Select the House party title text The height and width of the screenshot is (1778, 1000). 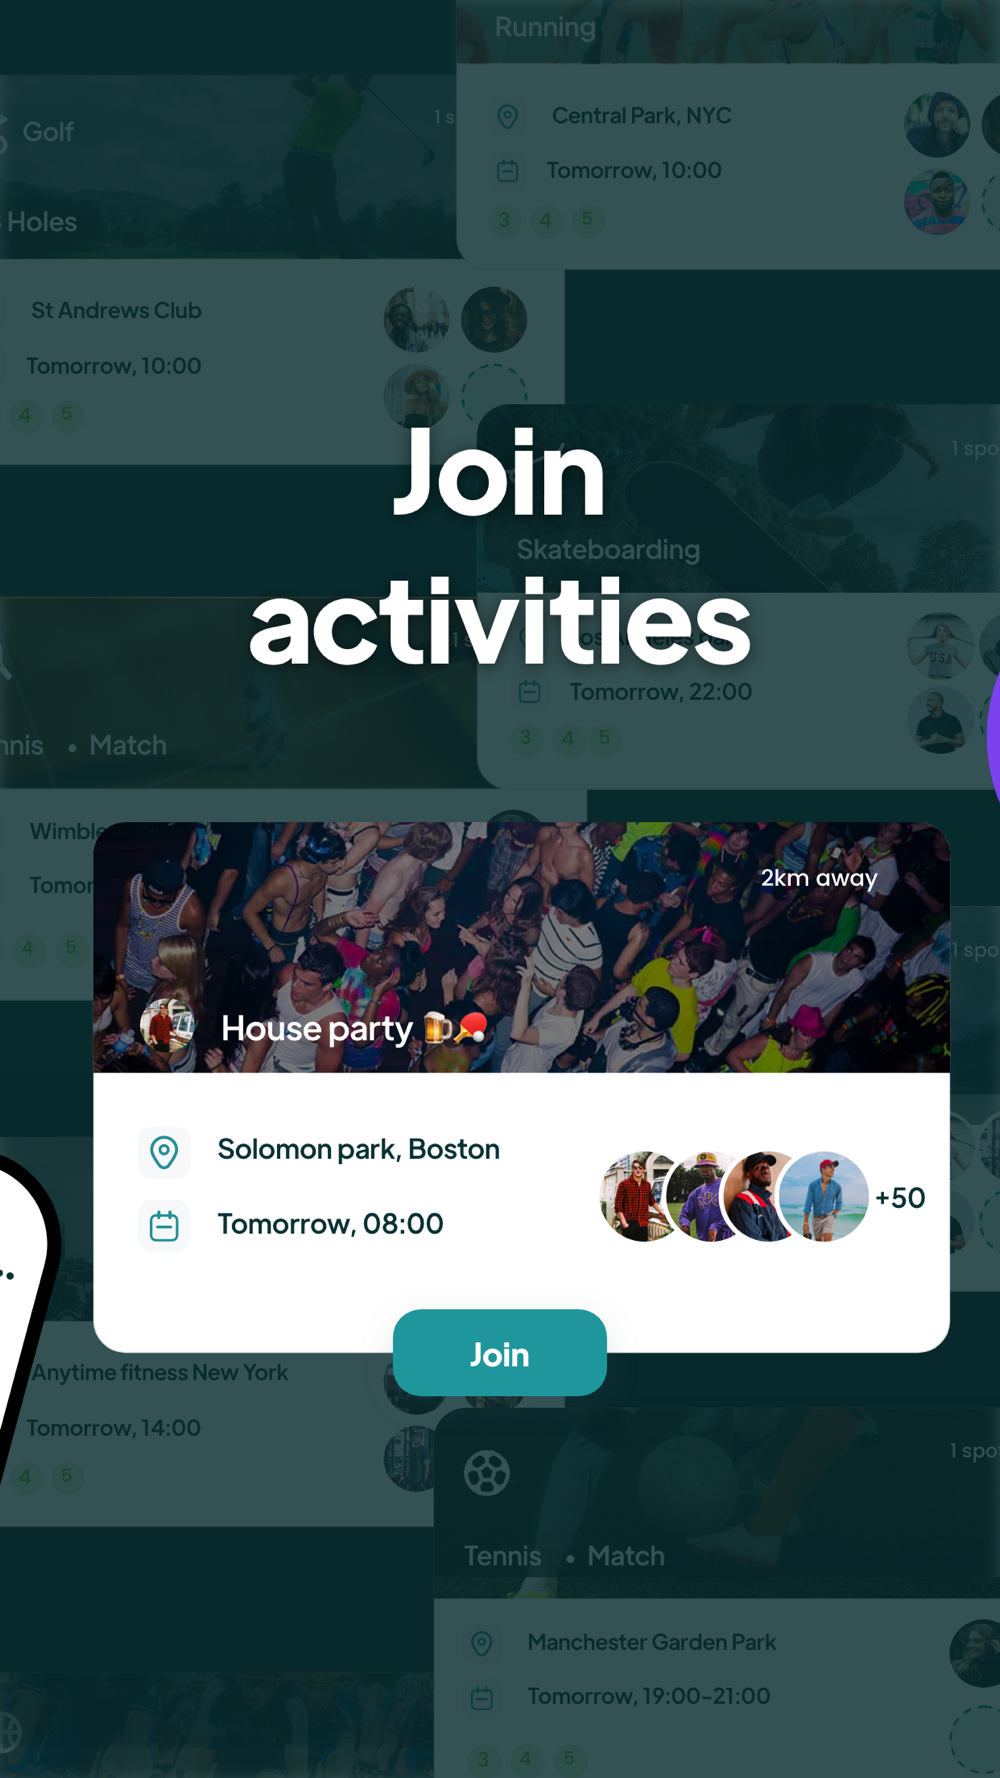317,1028
